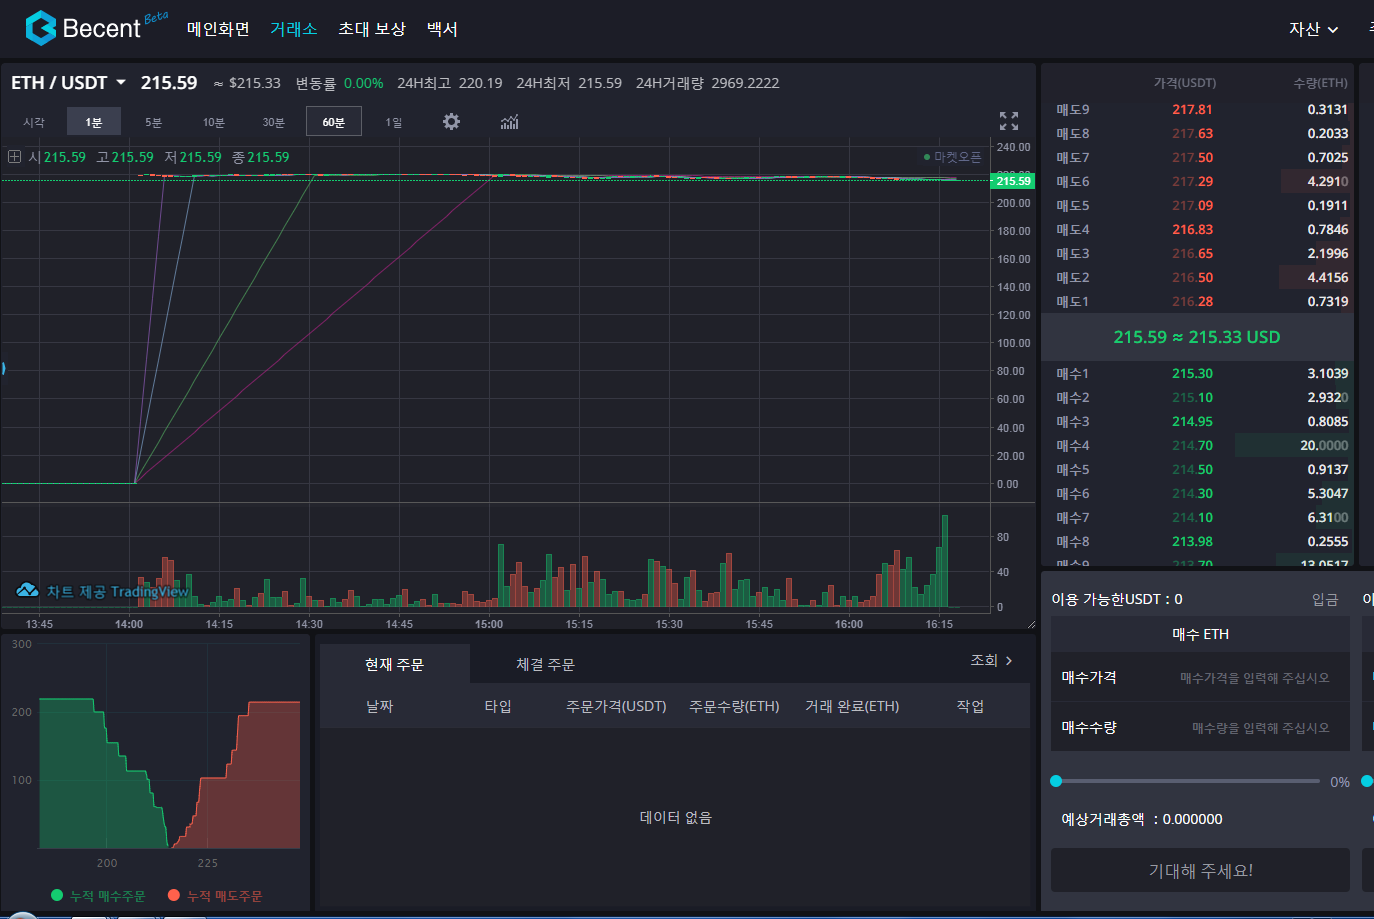Screen dimensions: 1374x919
Task: Click 매수4 price 214.70
Action: click(1192, 445)
